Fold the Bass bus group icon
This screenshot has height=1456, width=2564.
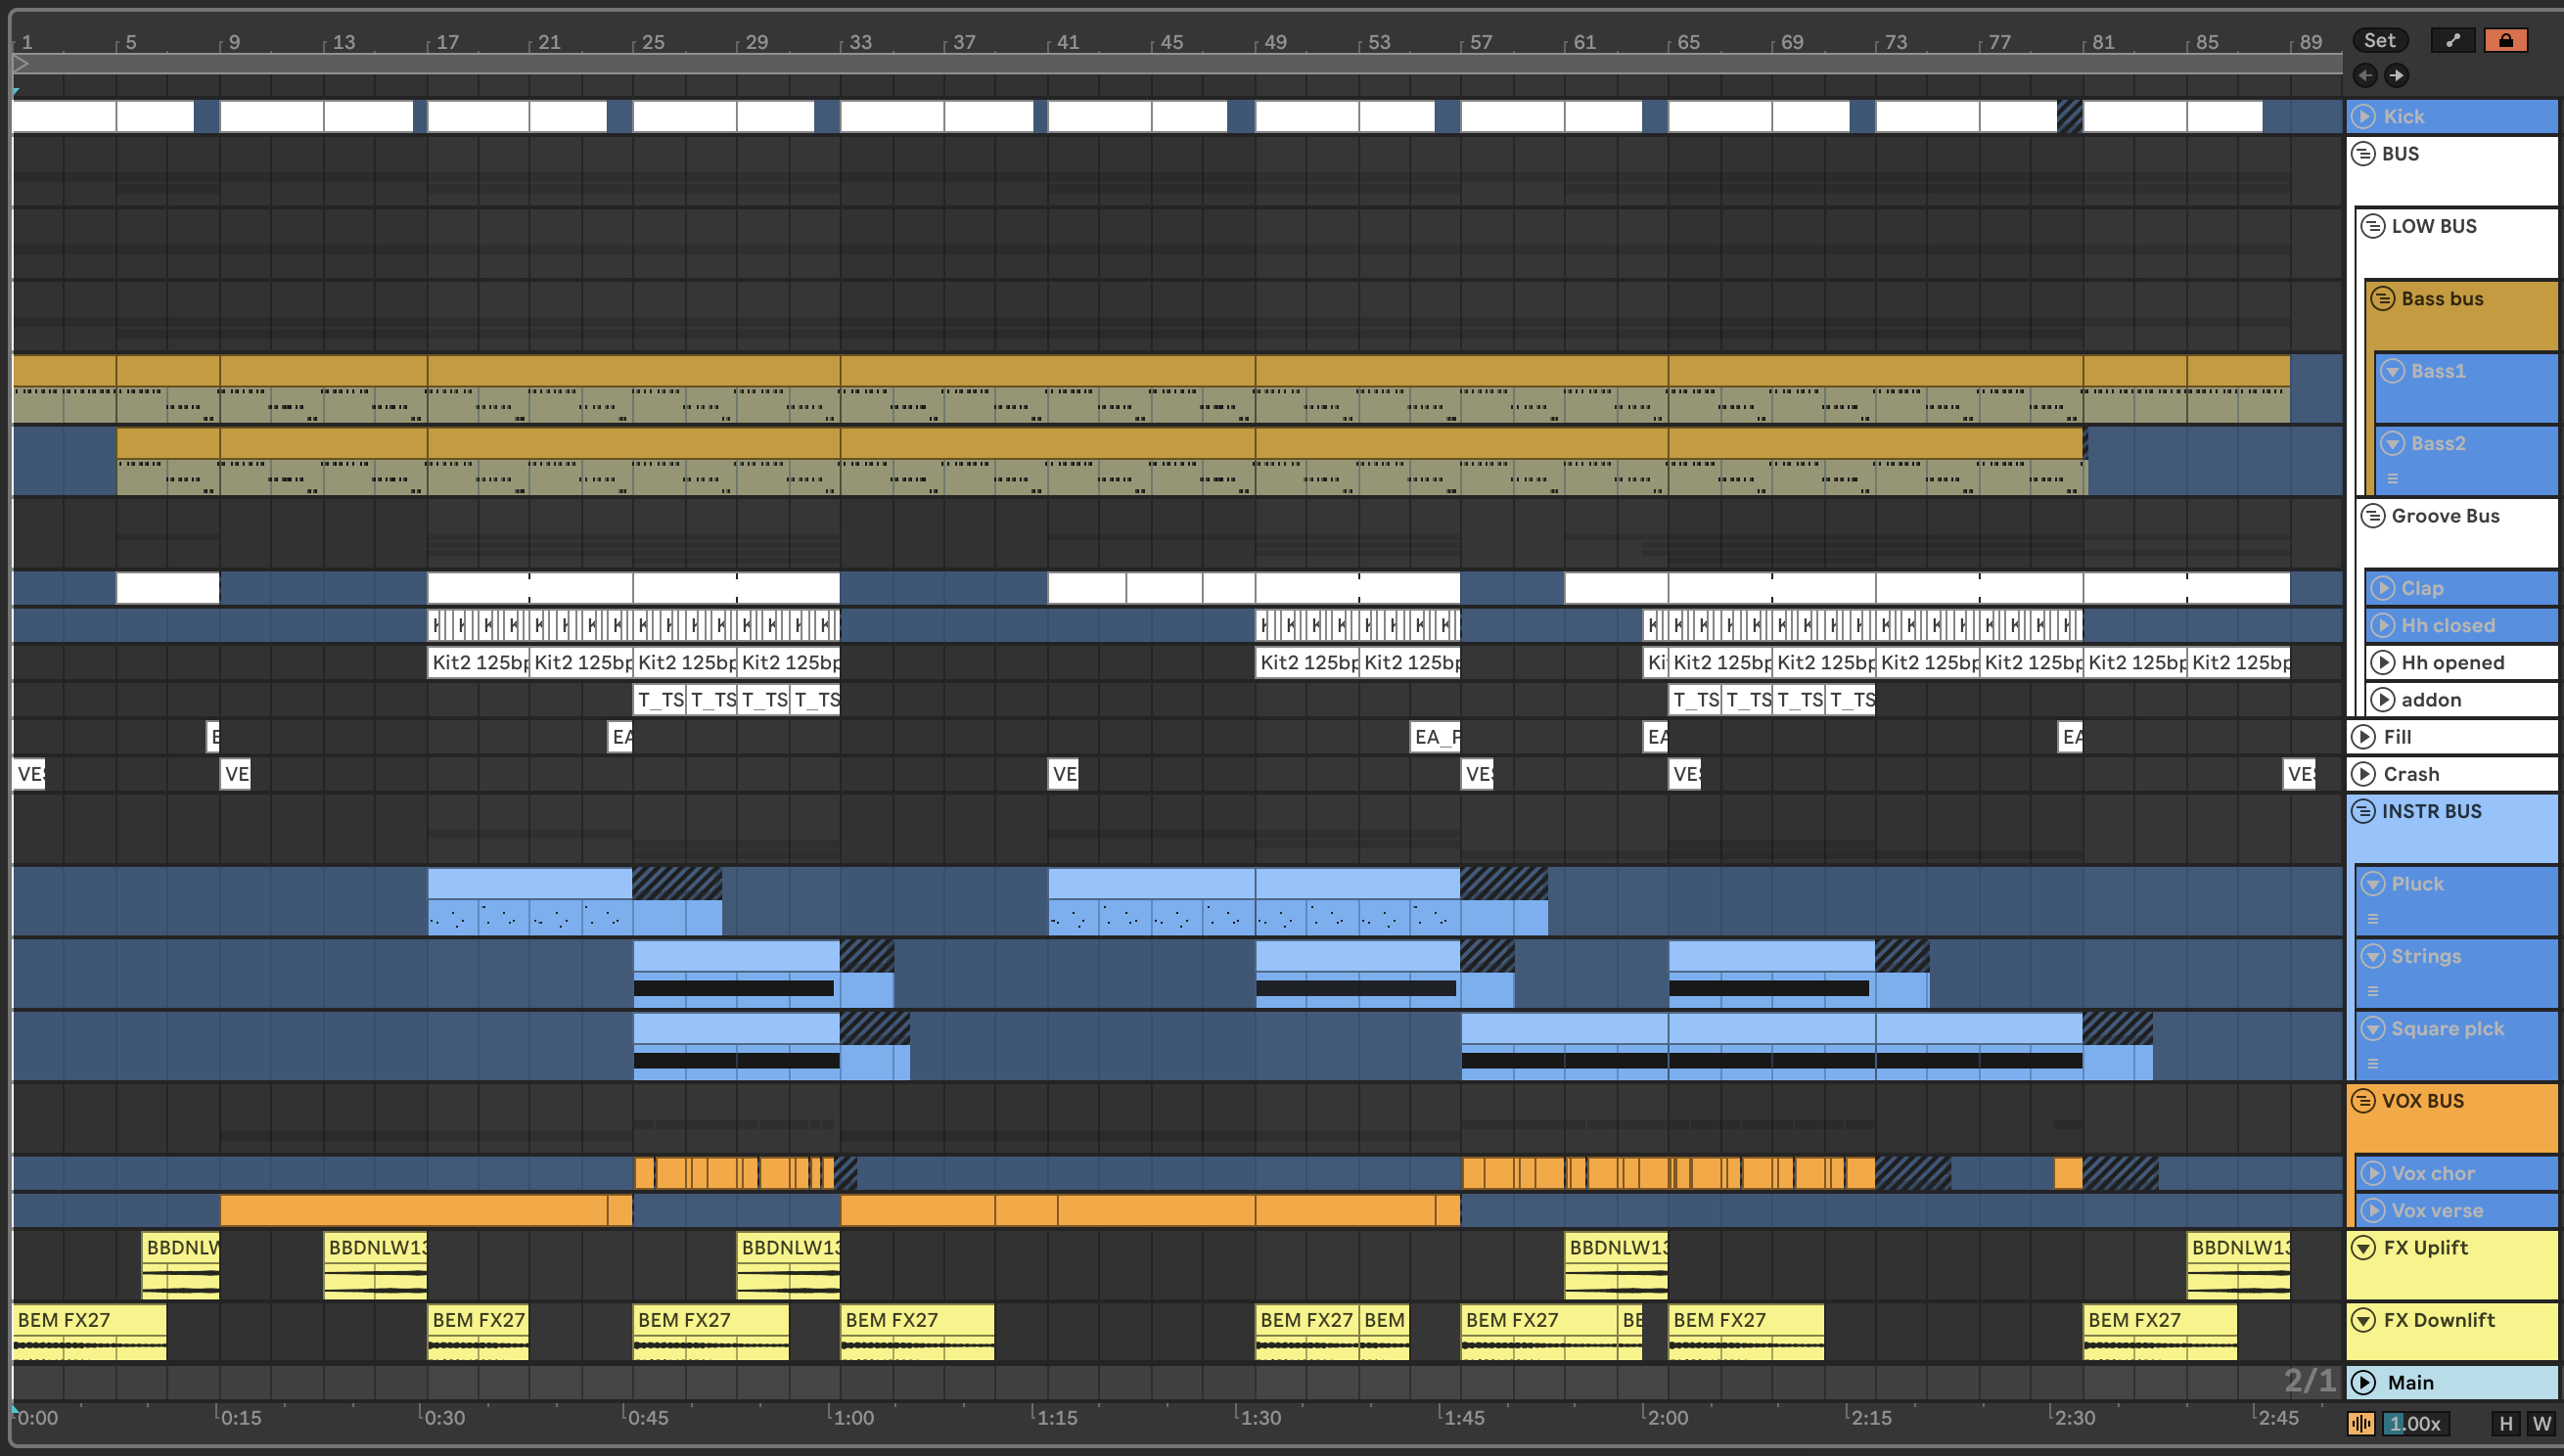point(2383,298)
